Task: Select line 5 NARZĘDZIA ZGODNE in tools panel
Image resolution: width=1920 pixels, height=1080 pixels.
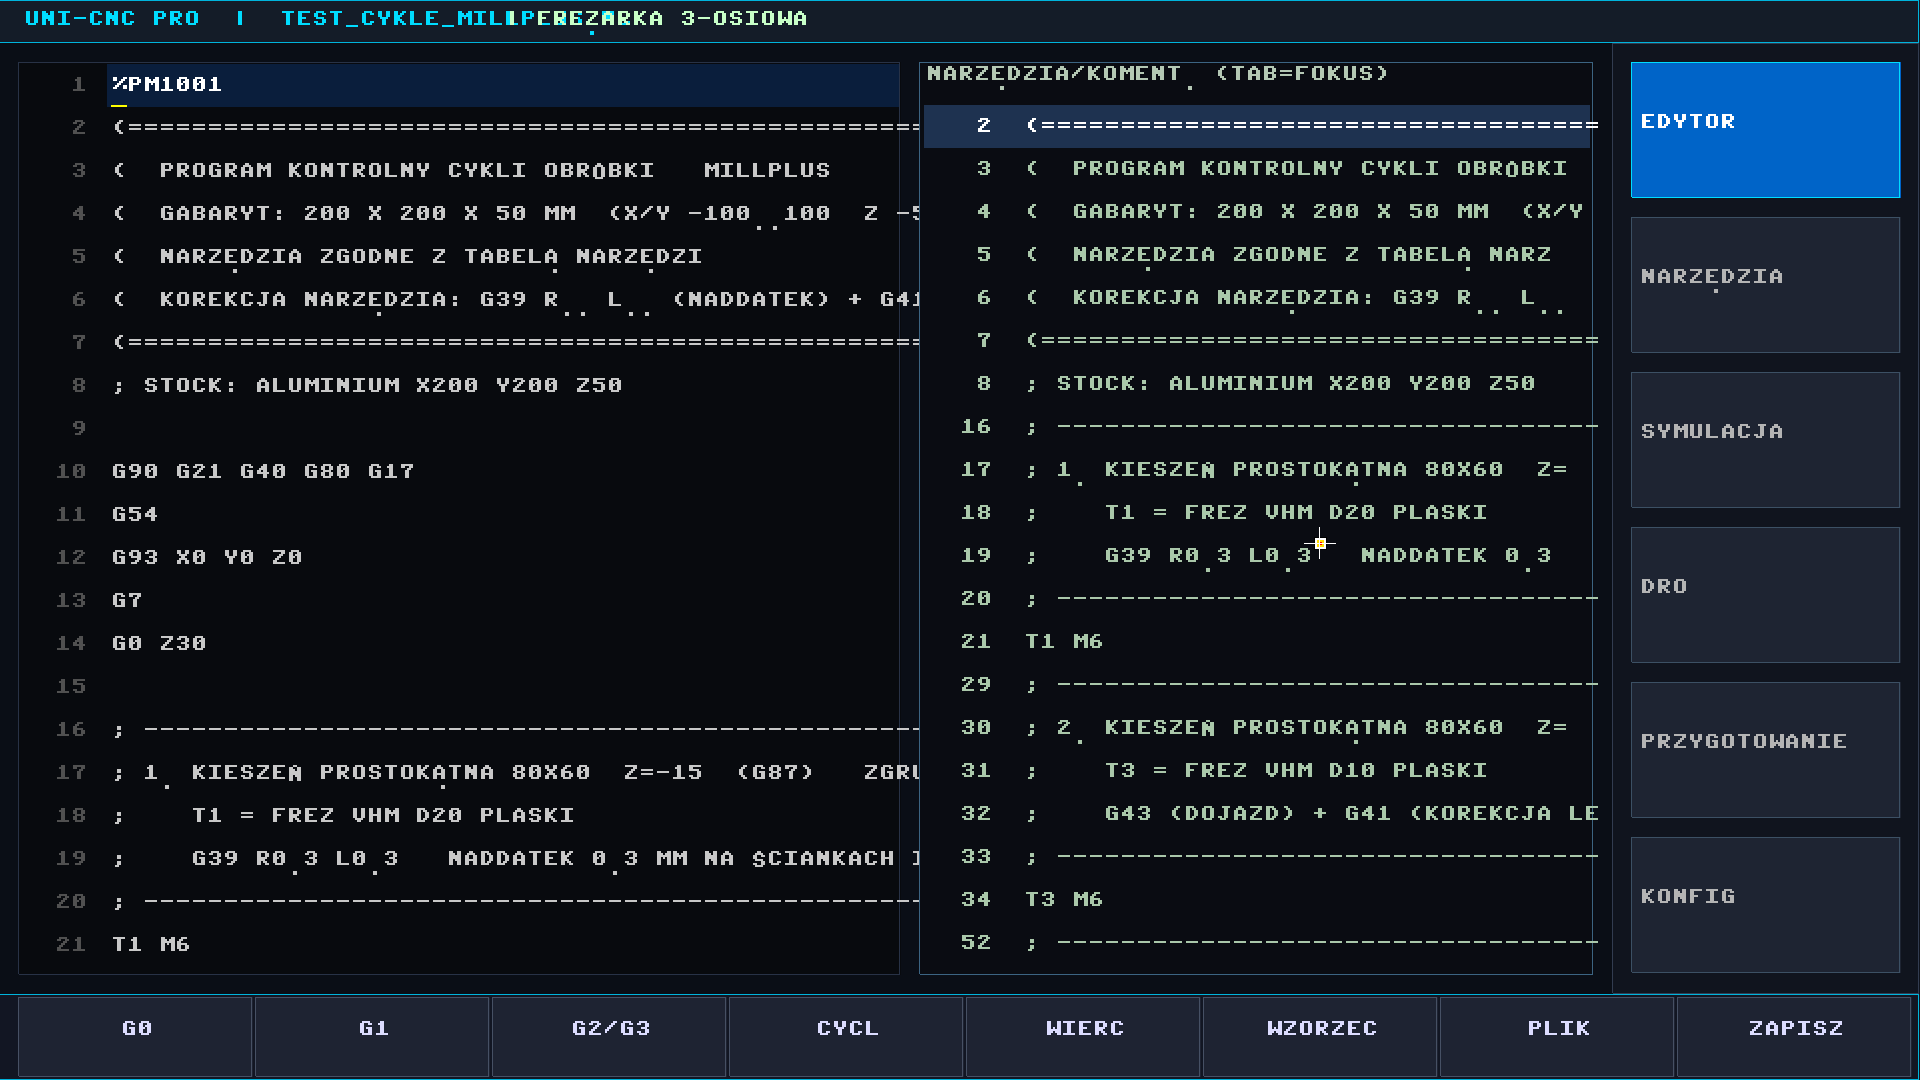Action: point(1257,254)
